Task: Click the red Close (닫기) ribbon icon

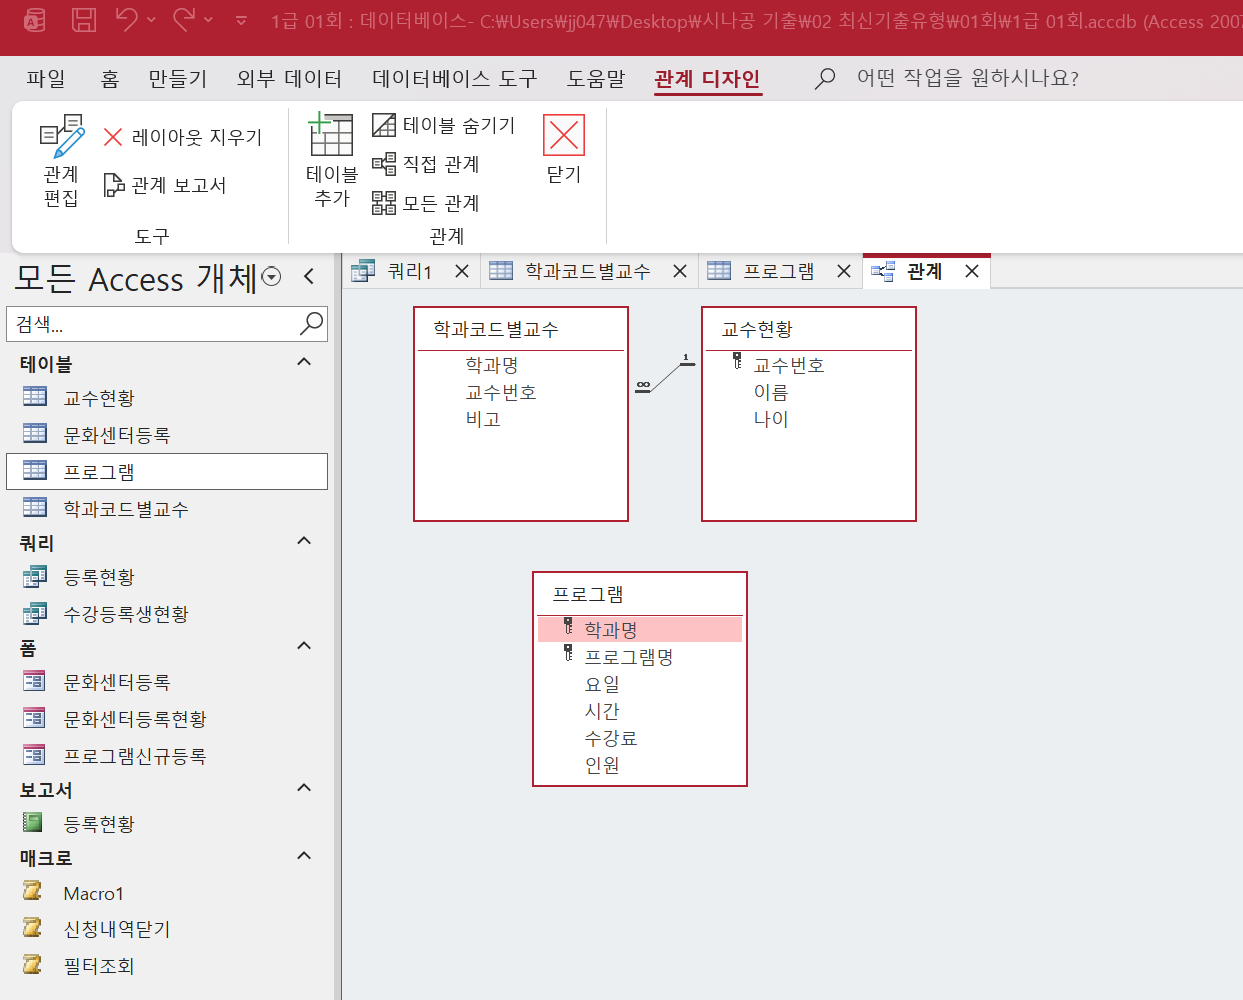Action: click(x=564, y=136)
